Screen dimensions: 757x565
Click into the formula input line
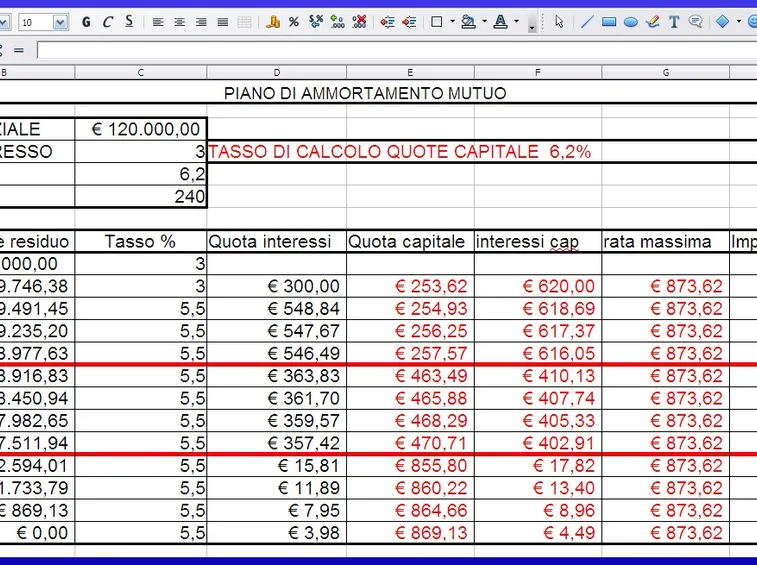pyautogui.click(x=397, y=50)
